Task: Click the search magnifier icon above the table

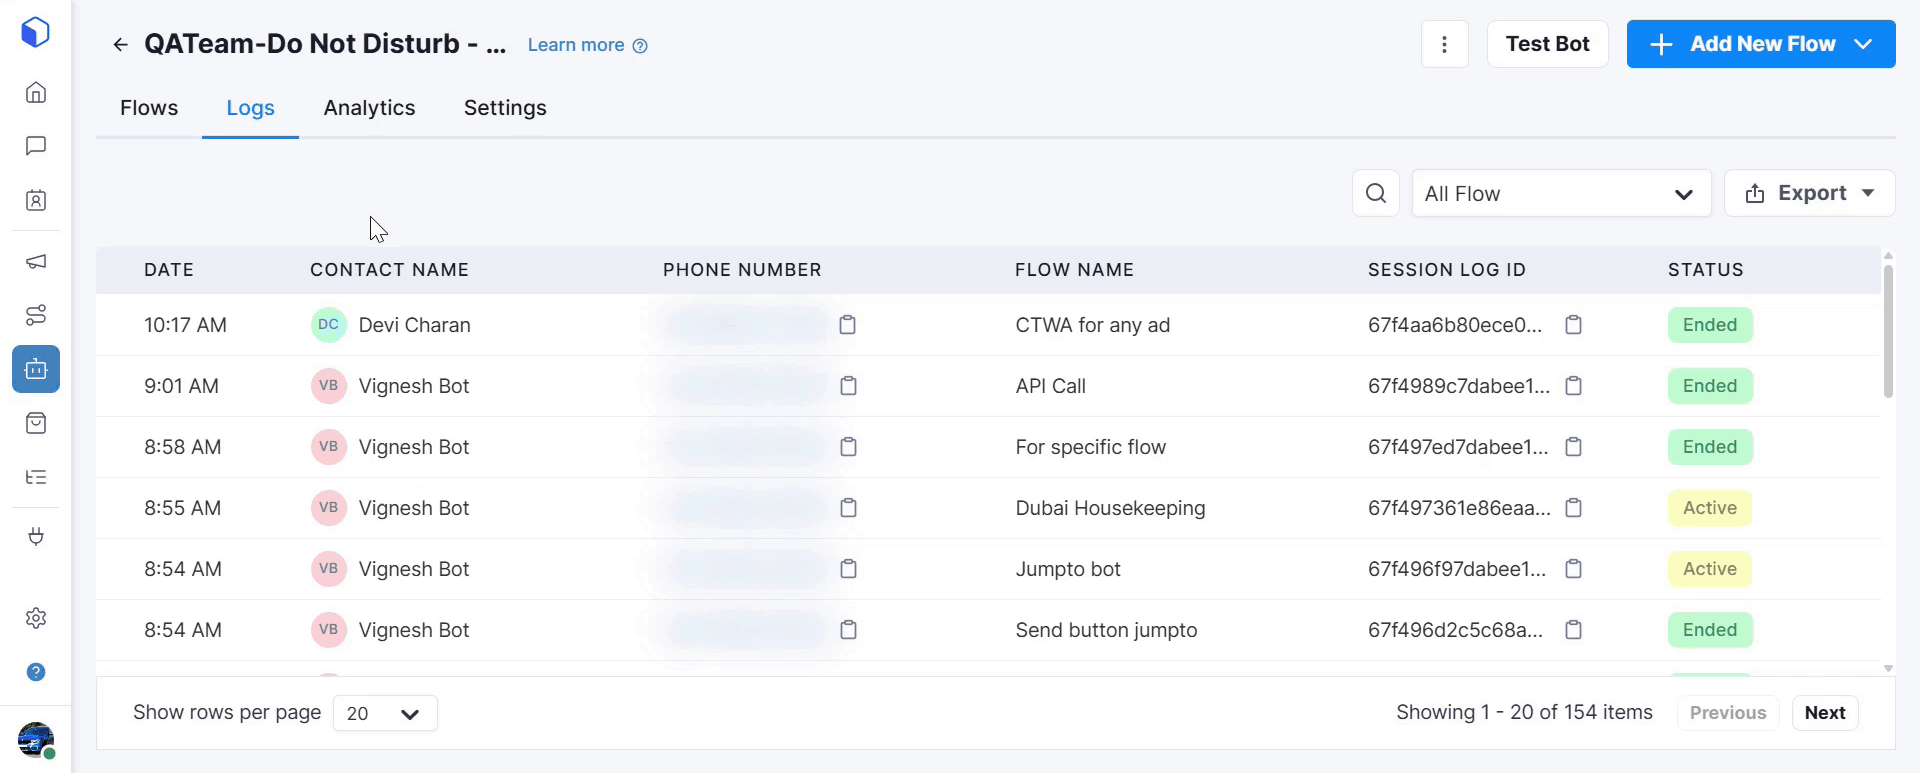Action: pos(1376,193)
